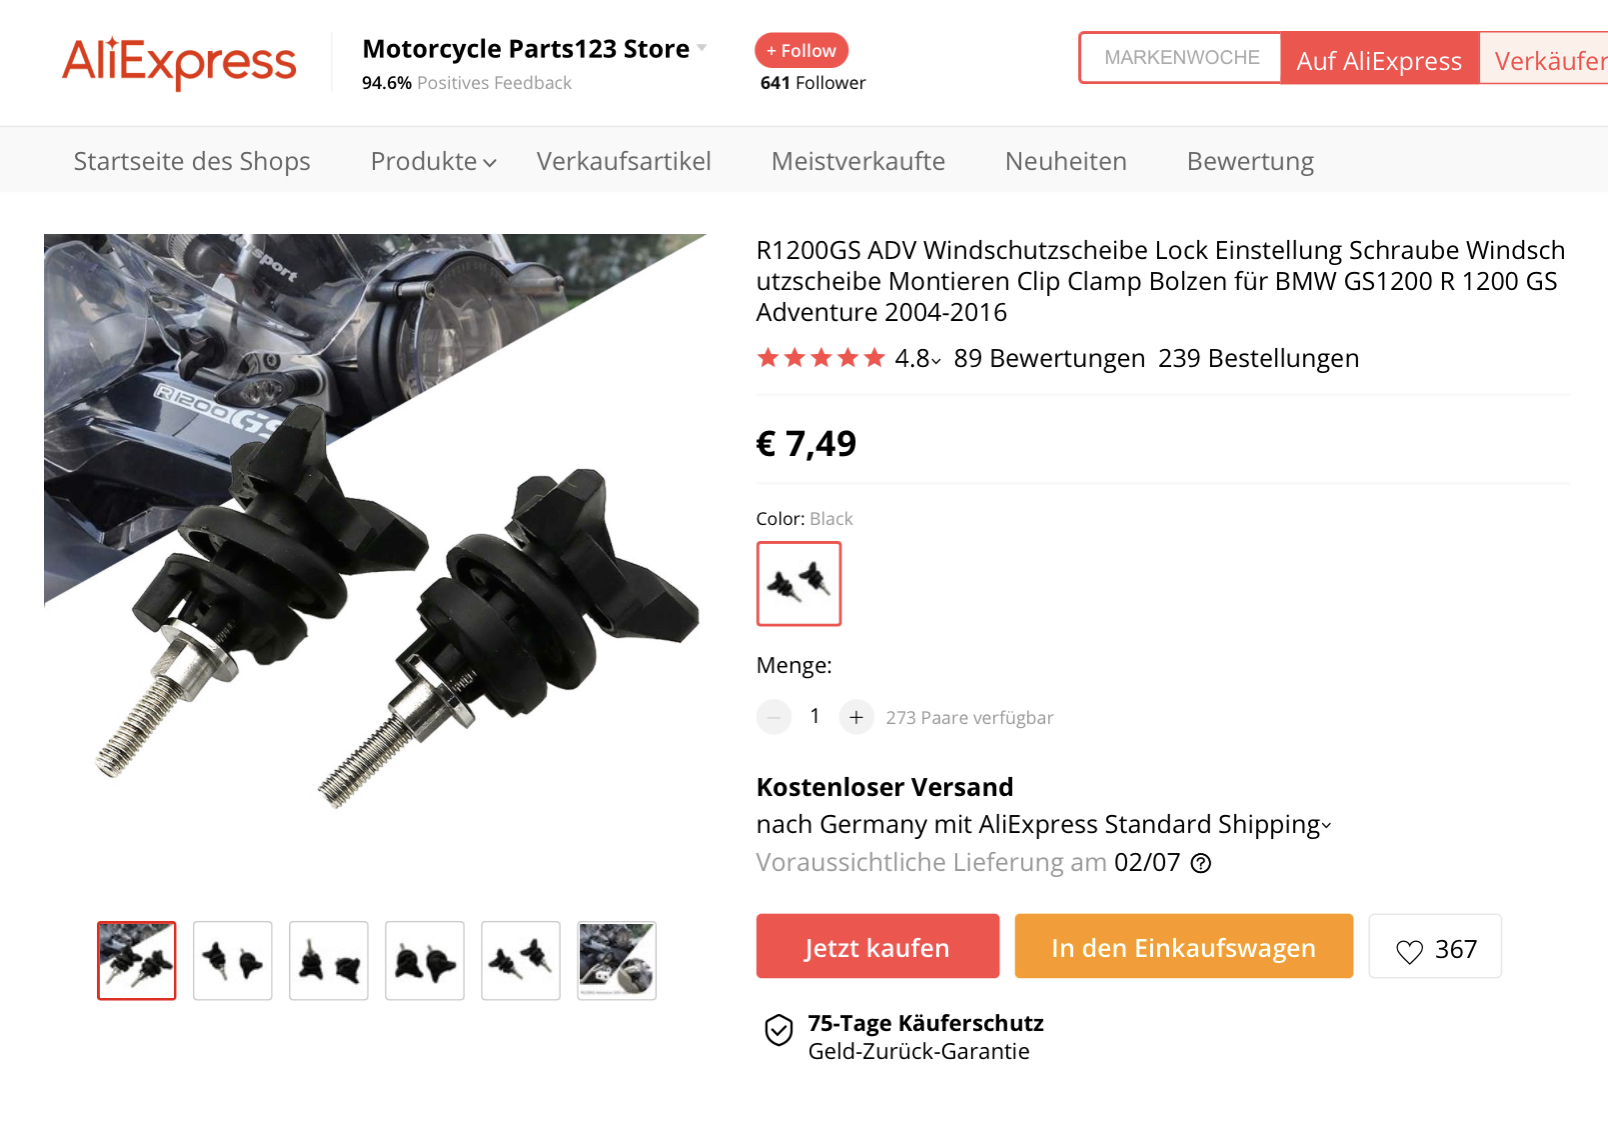Click the five-star rating icons

pyautogui.click(x=821, y=358)
